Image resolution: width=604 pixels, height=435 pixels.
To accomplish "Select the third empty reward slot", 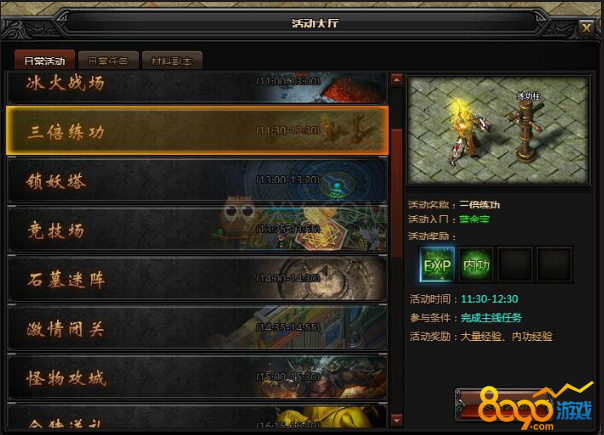I will click(x=515, y=265).
